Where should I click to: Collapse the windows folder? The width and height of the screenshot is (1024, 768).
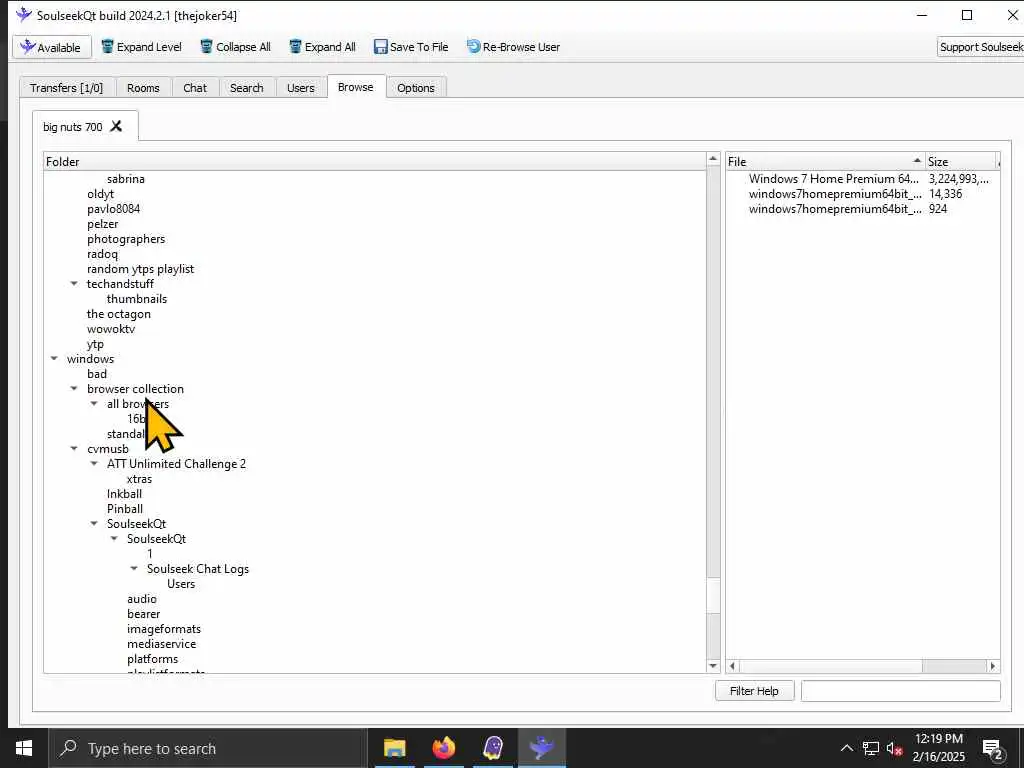[x=54, y=359]
